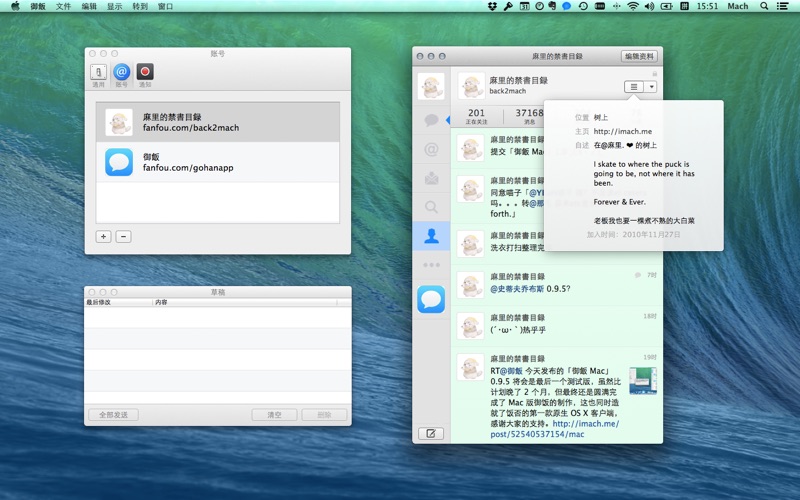The width and height of the screenshot is (800, 500).
Task: Click the plus button to add account
Action: (x=104, y=237)
